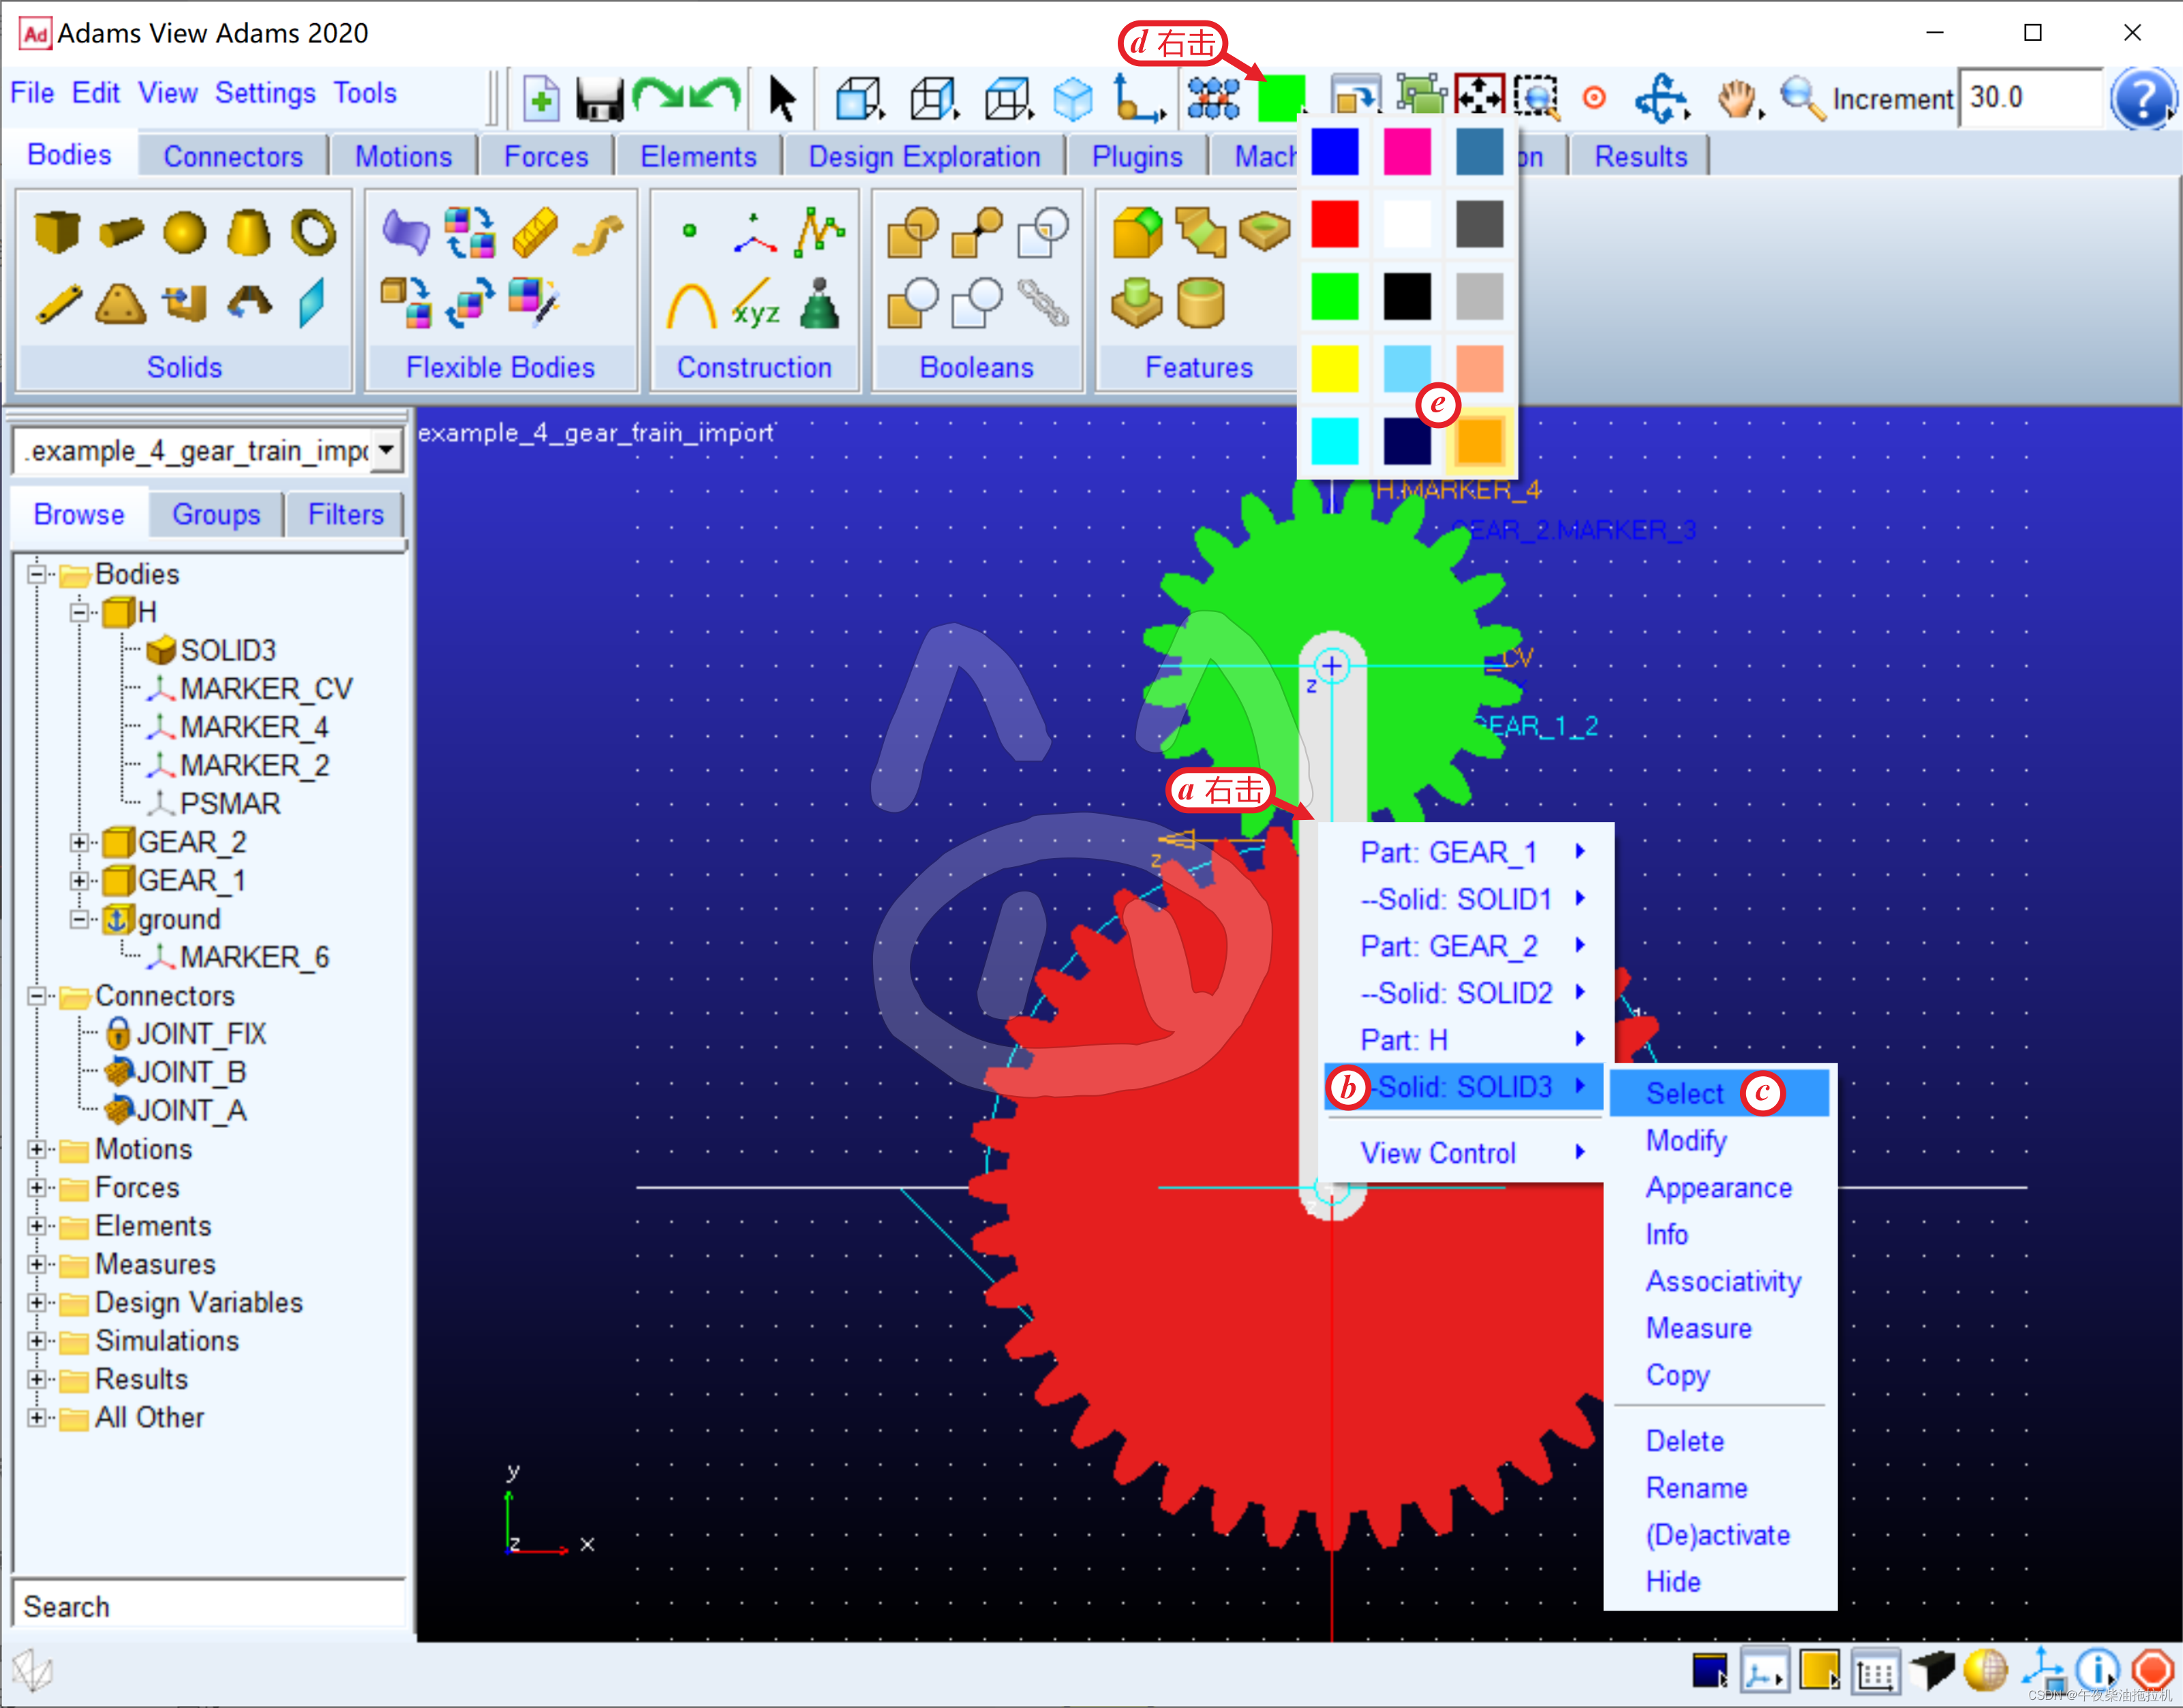Collapse the Connectors folder
The height and width of the screenshot is (1708, 2183).
point(36,996)
